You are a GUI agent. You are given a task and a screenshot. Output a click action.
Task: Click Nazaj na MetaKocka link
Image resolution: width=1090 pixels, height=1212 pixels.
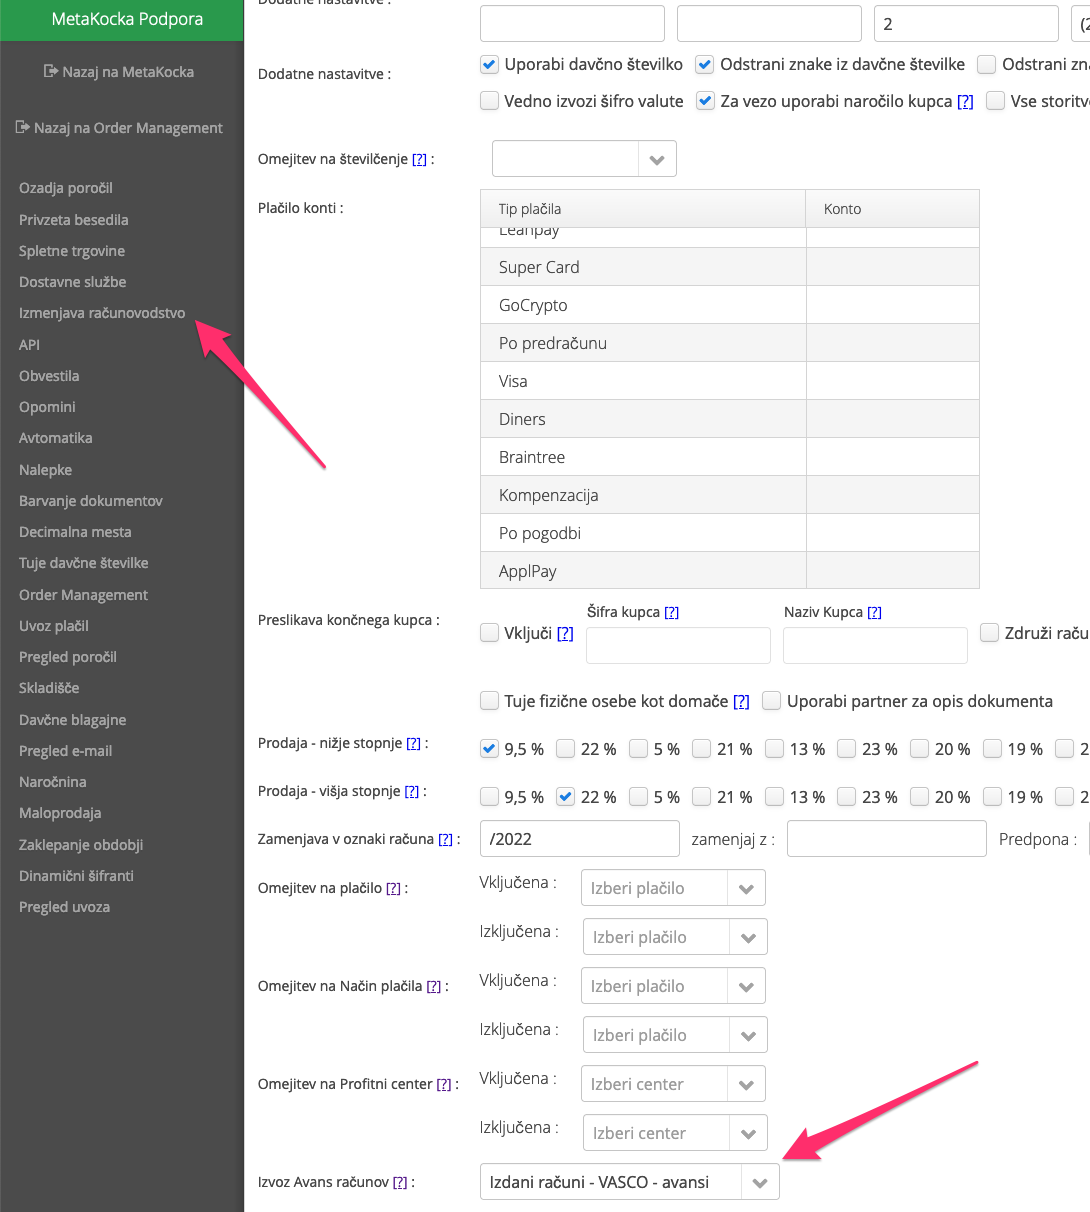128,72
